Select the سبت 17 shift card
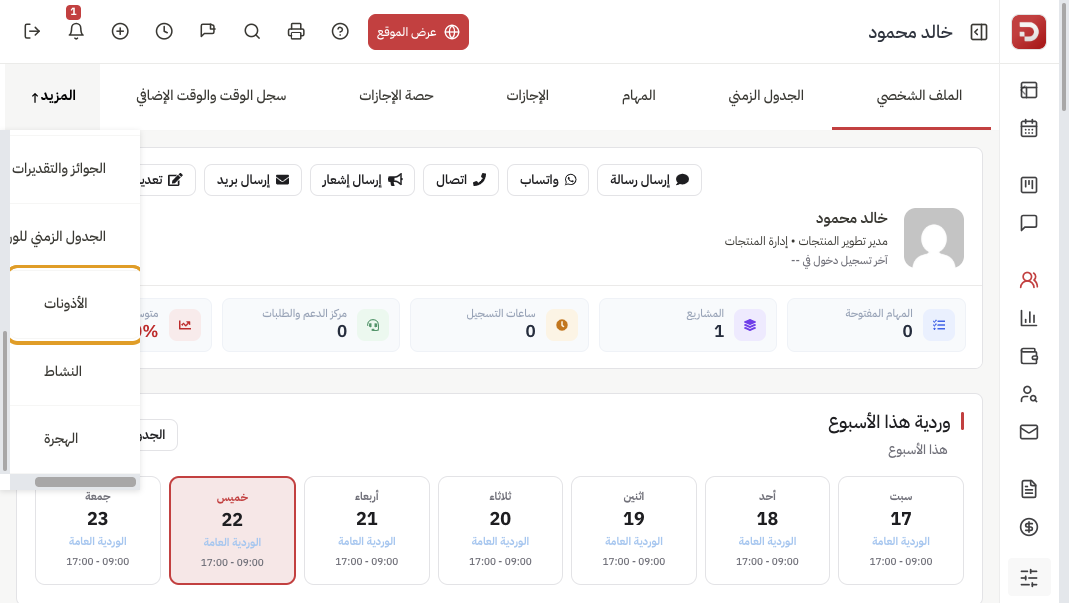Viewport: 1069px width, 603px height. [901, 531]
